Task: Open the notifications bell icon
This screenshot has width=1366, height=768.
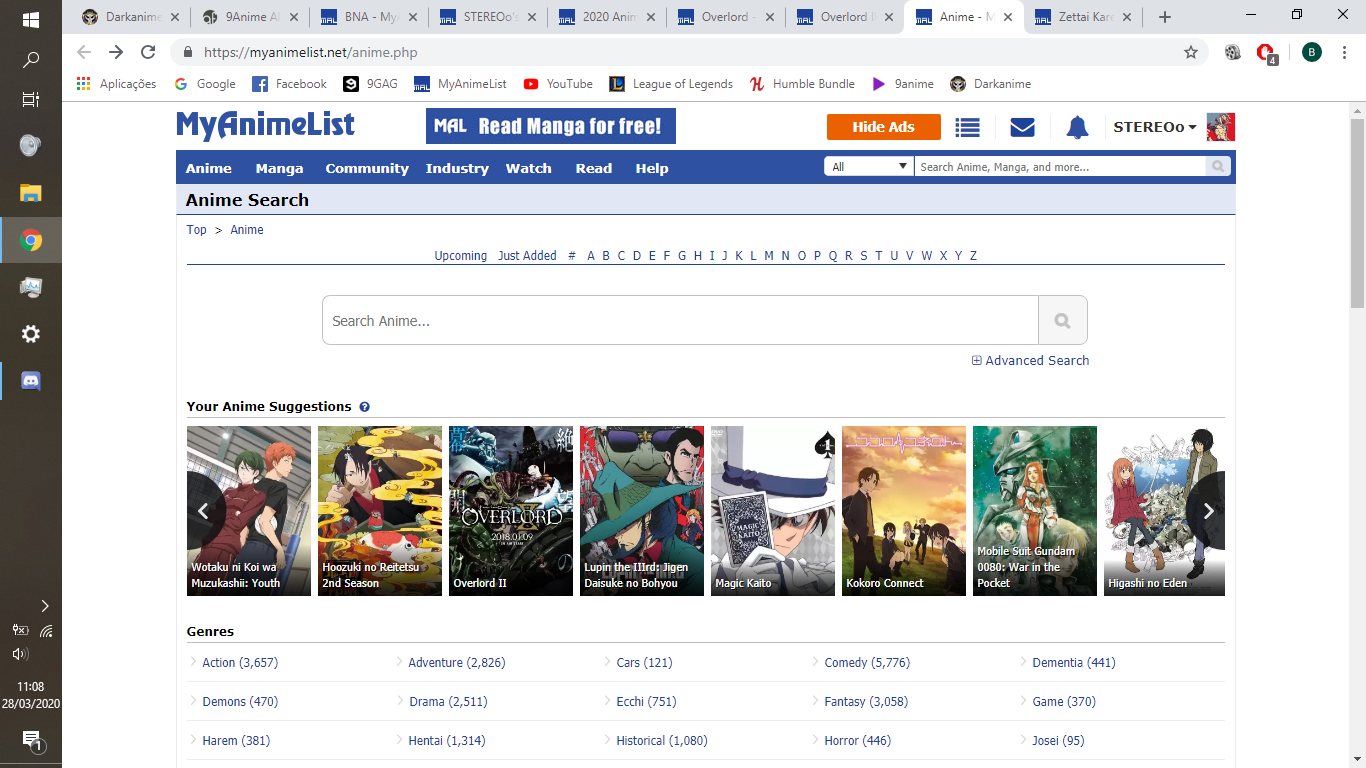Action: coord(1077,127)
